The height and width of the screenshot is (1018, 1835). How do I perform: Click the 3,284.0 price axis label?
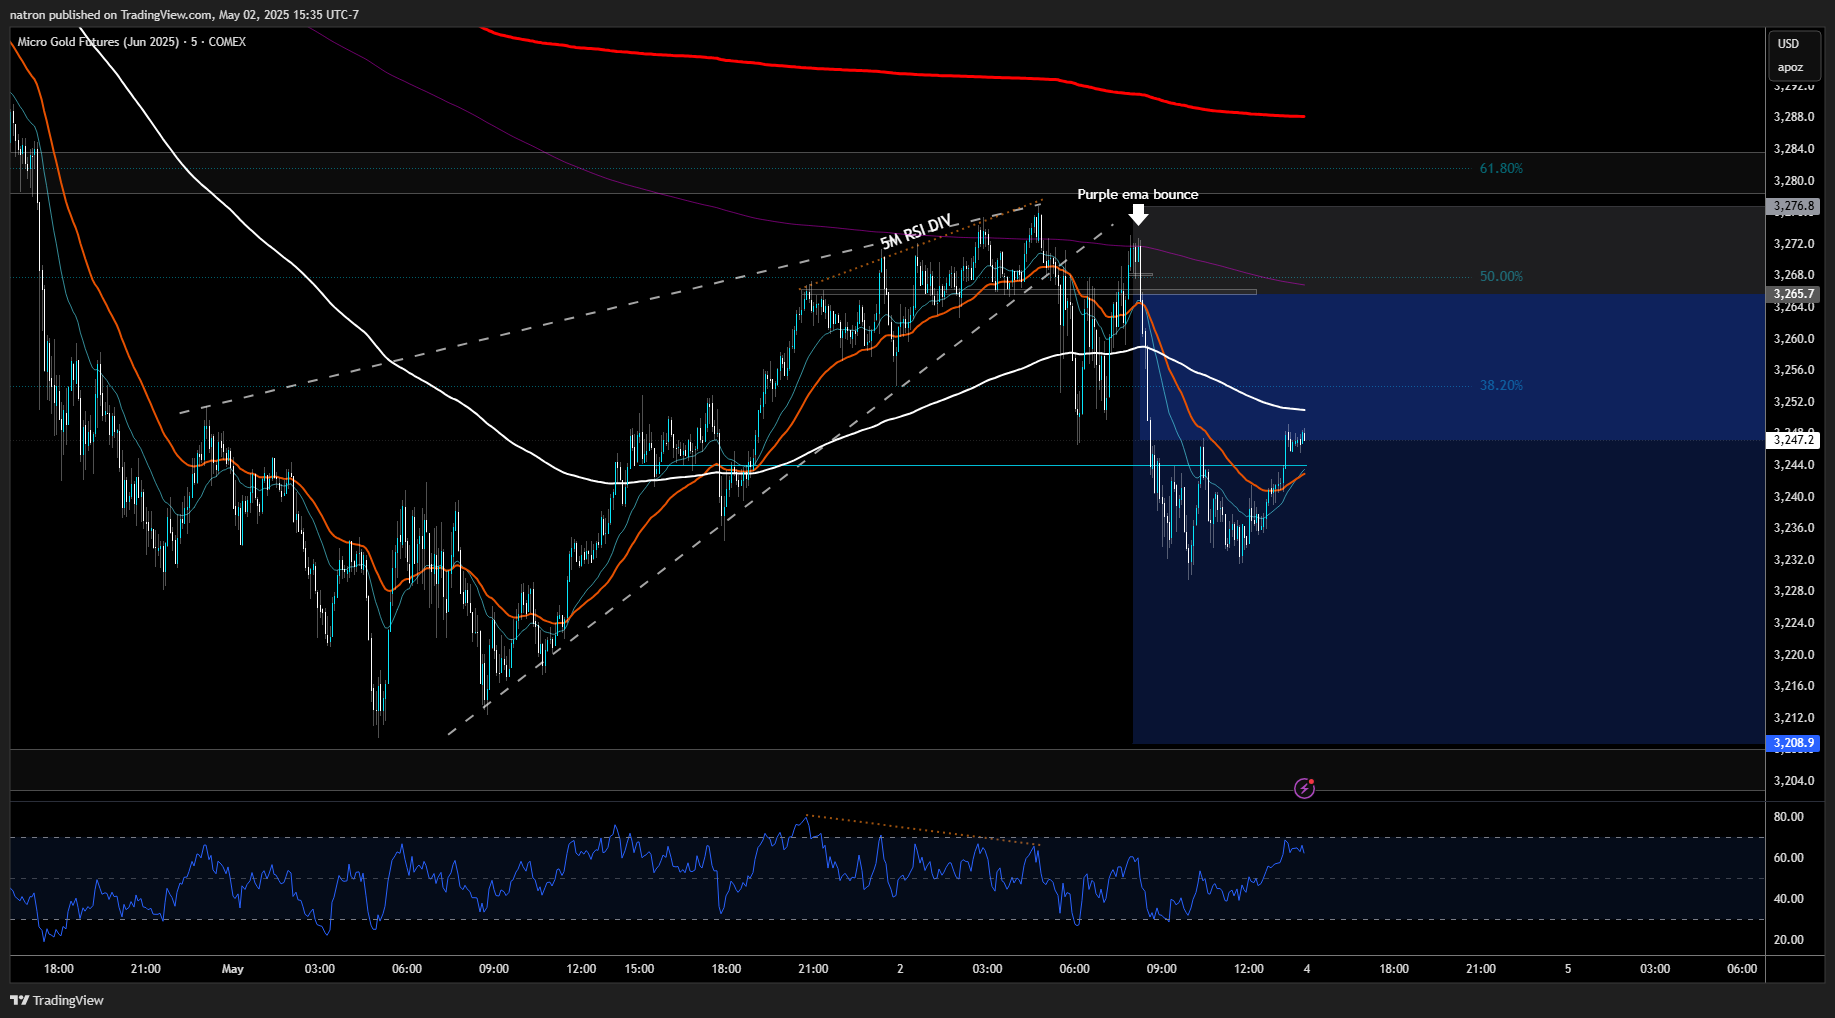[1793, 149]
